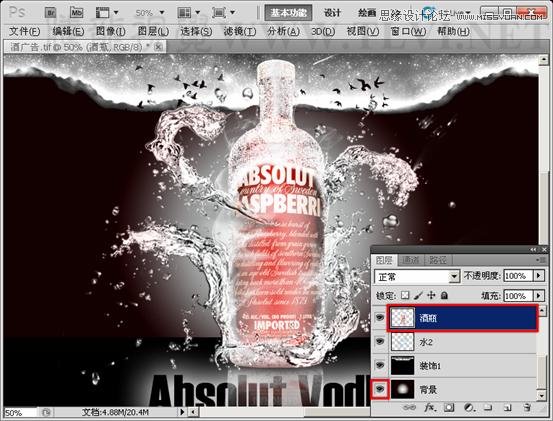Viewport: 553px width, 421px height.
Task: Open the 窗口(W) menu
Action: (408, 31)
